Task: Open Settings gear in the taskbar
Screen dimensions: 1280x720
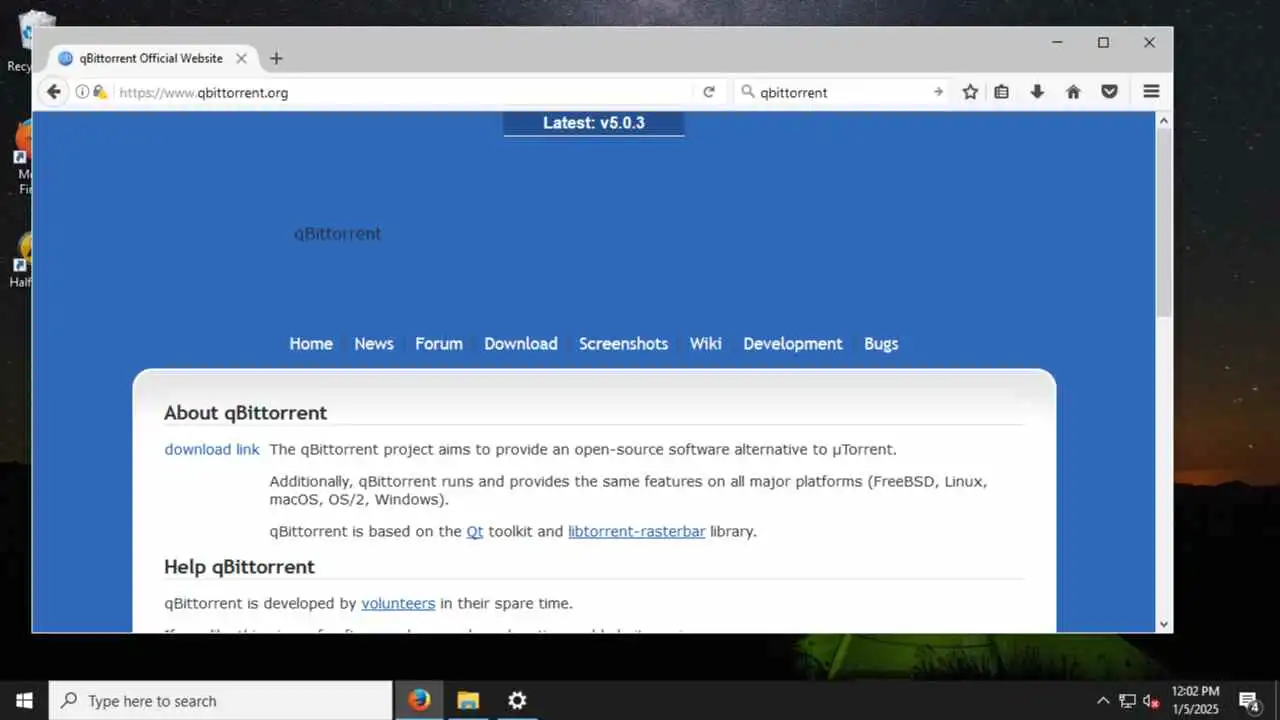Action: pyautogui.click(x=517, y=700)
